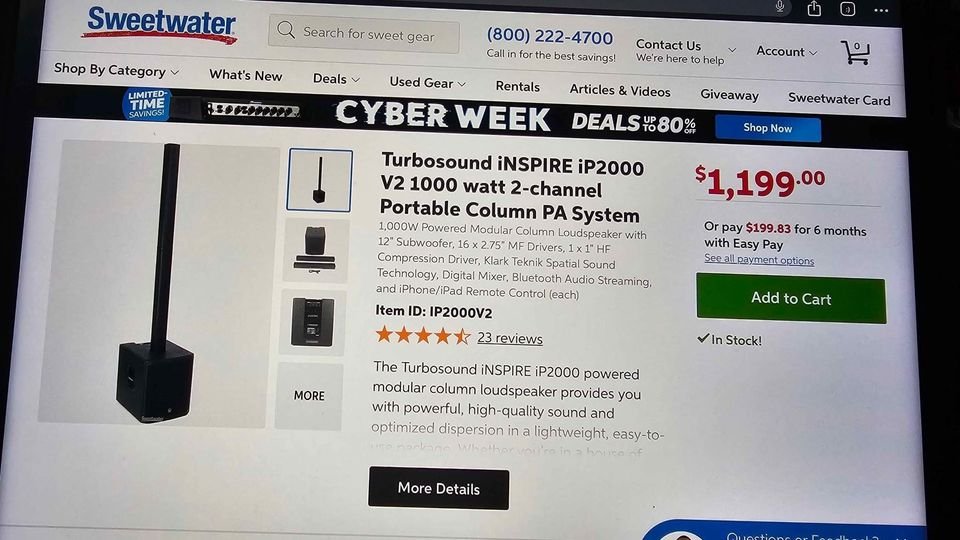
Task: Open the shopping cart icon
Action: pyautogui.click(x=856, y=53)
